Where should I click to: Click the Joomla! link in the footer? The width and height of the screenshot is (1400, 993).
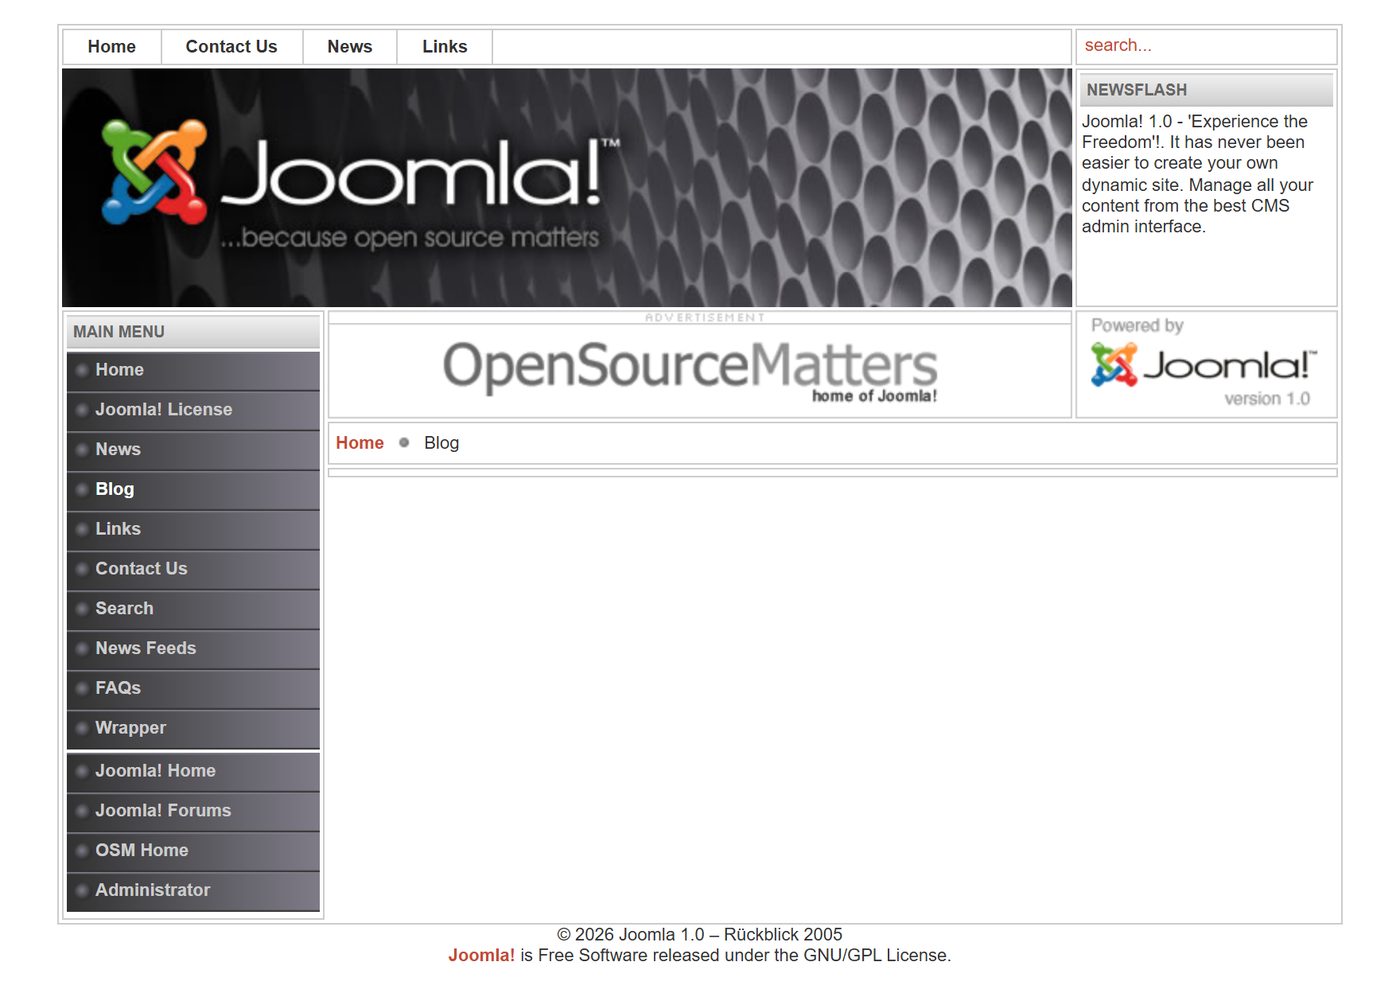[481, 956]
